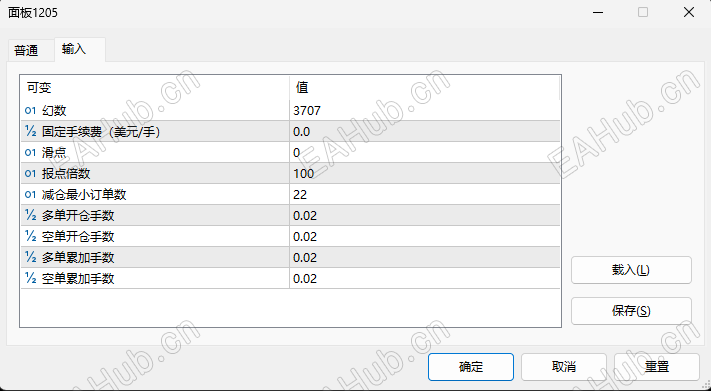Click the double type icon beside 多单累加手数
The width and height of the screenshot is (711, 391).
pos(30,257)
